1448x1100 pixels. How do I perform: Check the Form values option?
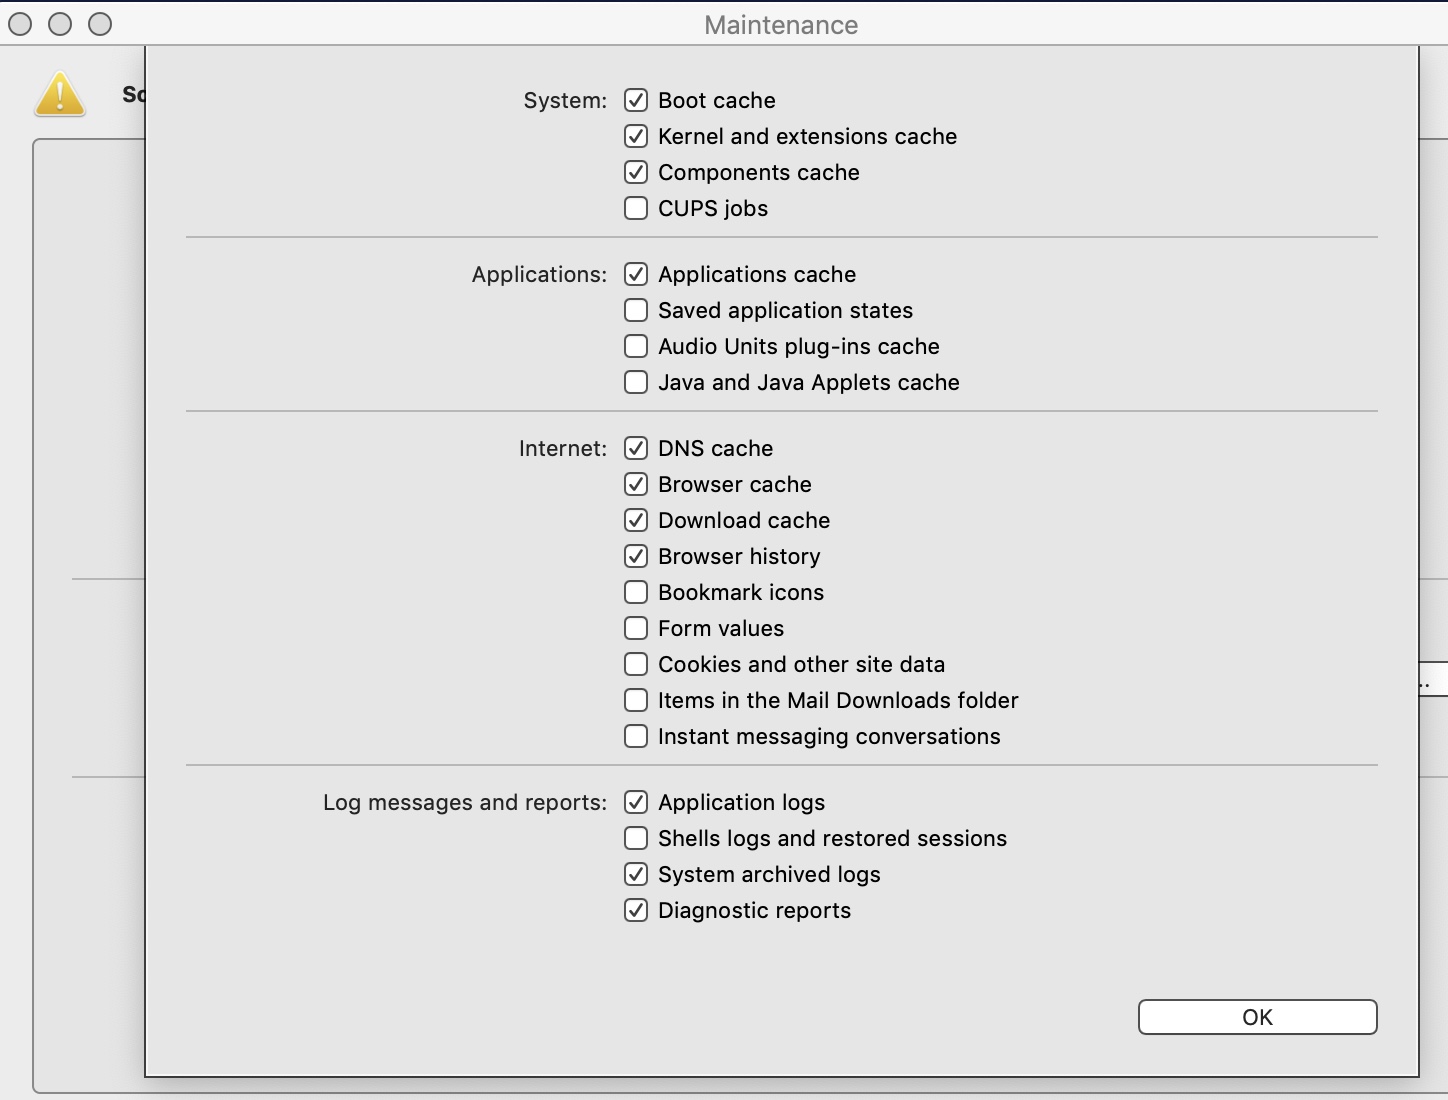636,628
